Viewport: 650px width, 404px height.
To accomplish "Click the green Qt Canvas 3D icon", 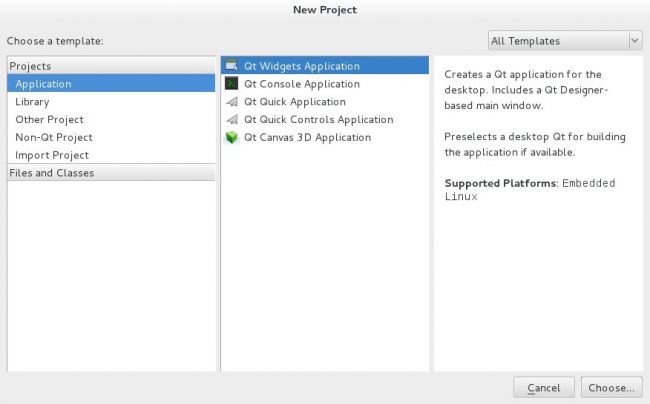I will click(231, 138).
